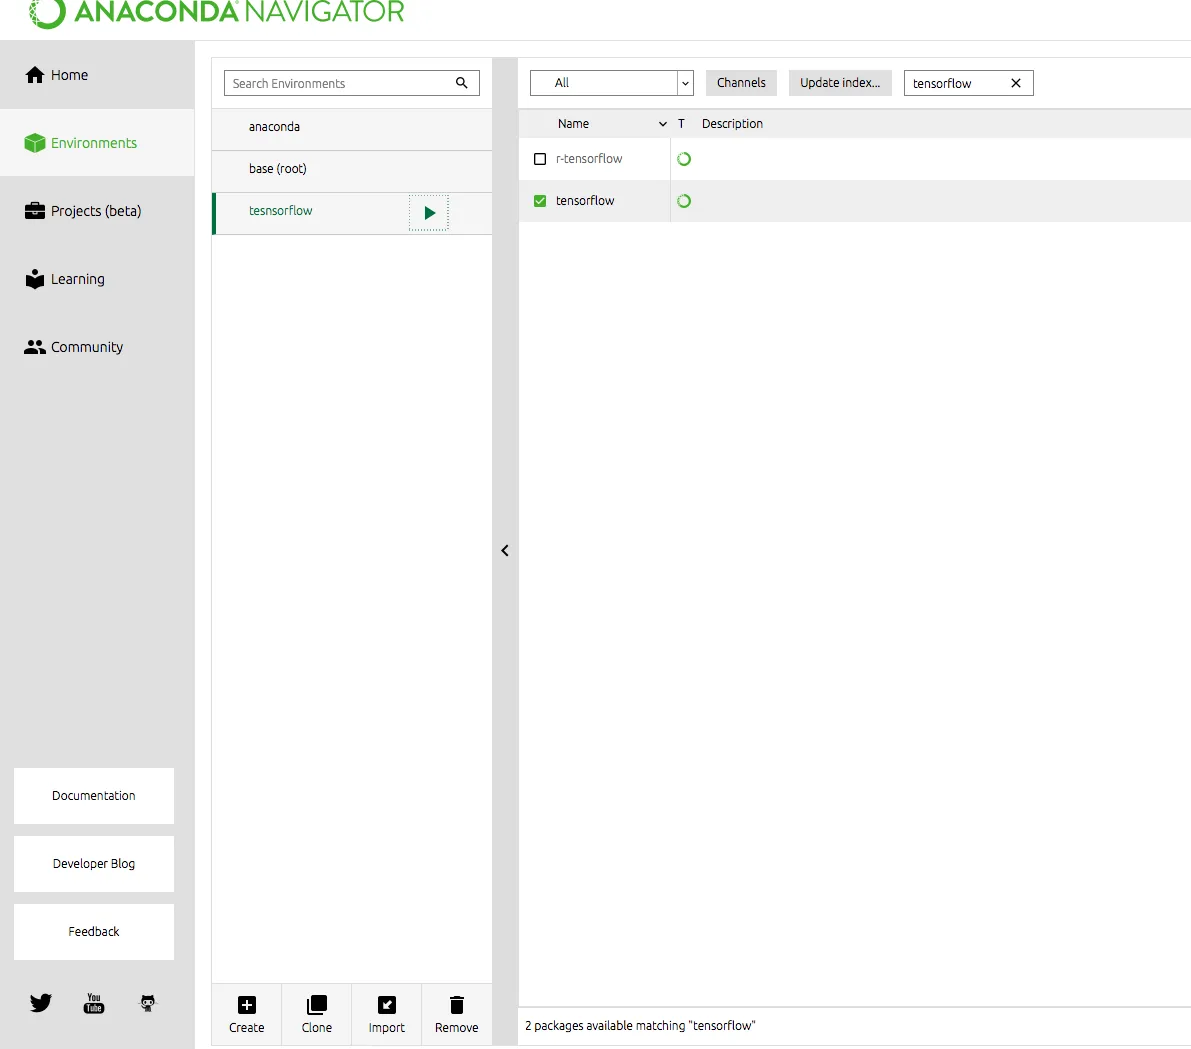This screenshot has height=1049, width=1191.
Task: Open the Community section
Action: (x=96, y=346)
